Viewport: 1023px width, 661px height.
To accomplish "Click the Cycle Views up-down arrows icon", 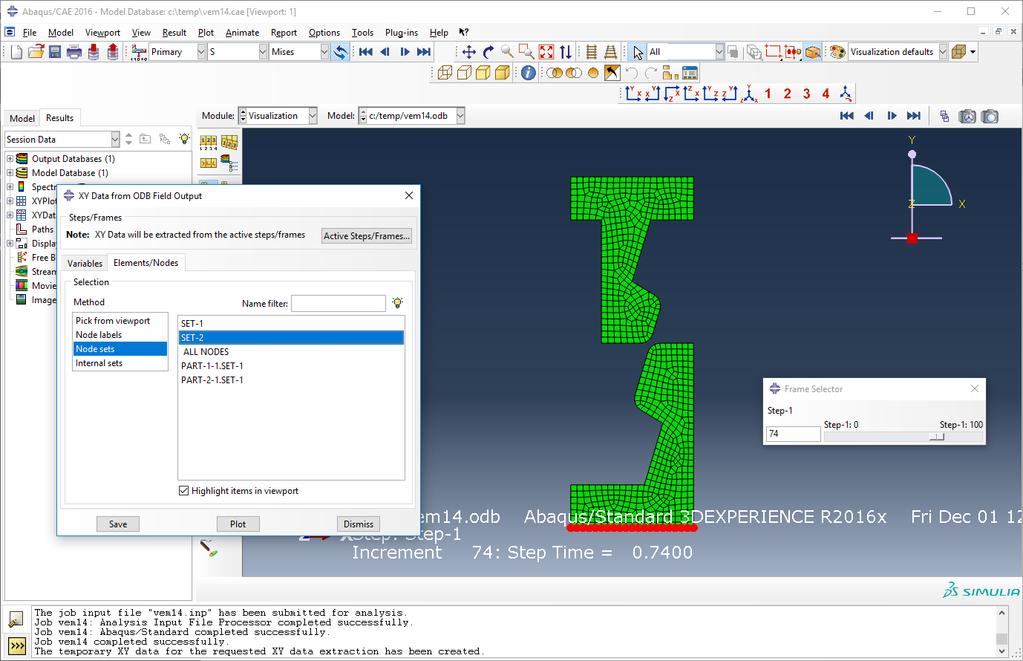I will [565, 52].
